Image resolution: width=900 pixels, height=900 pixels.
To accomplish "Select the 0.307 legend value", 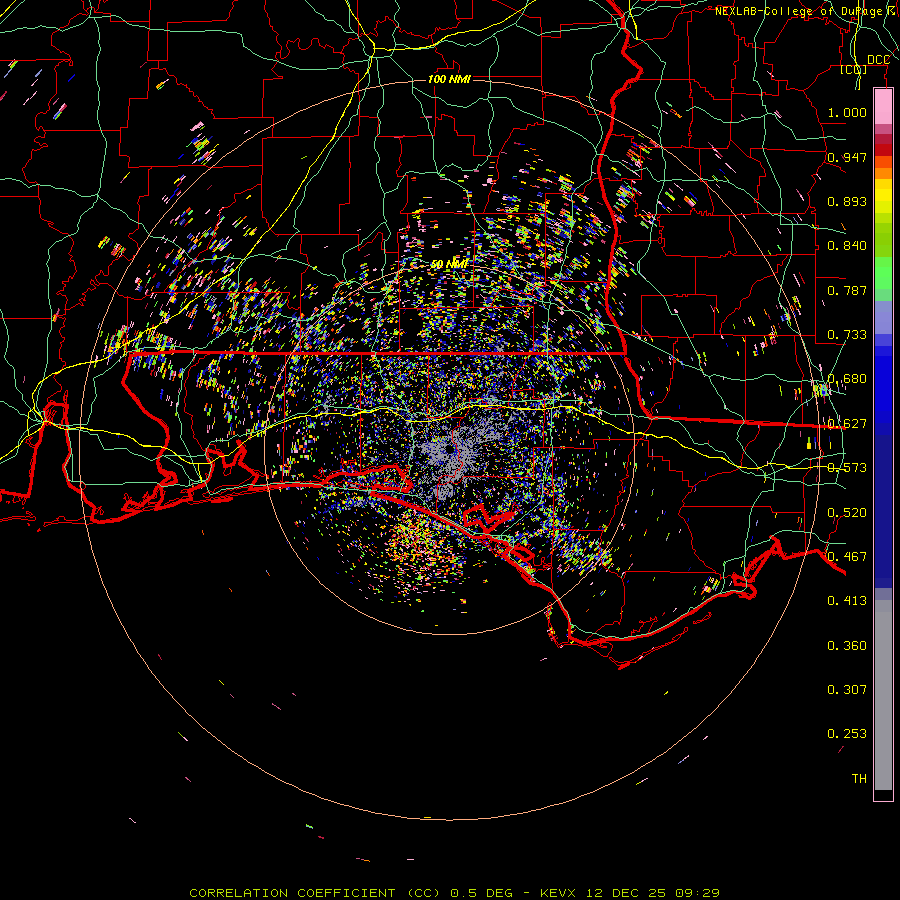I will [847, 690].
